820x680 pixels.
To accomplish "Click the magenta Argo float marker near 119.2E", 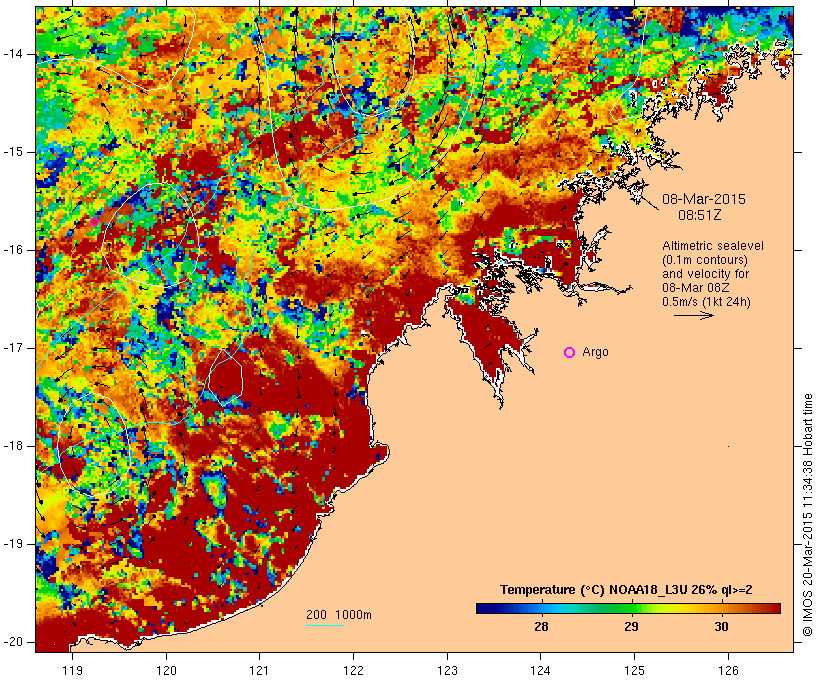I will (94, 222).
